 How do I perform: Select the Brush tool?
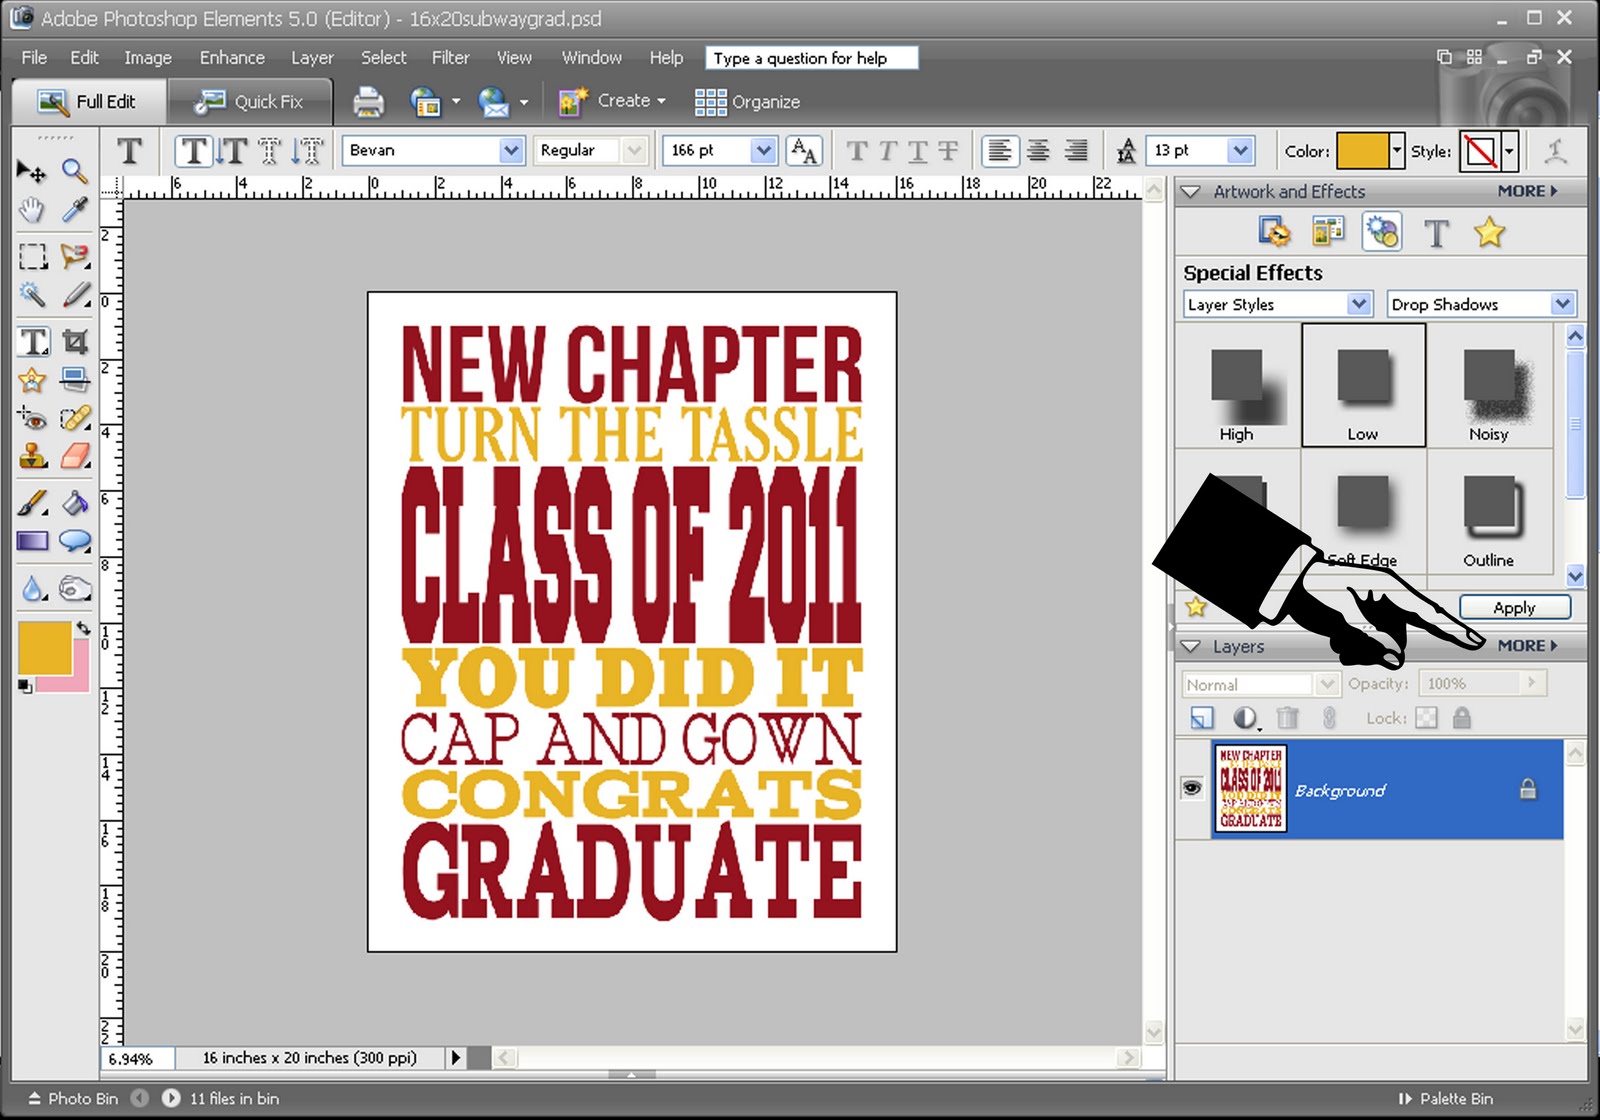tap(32, 503)
